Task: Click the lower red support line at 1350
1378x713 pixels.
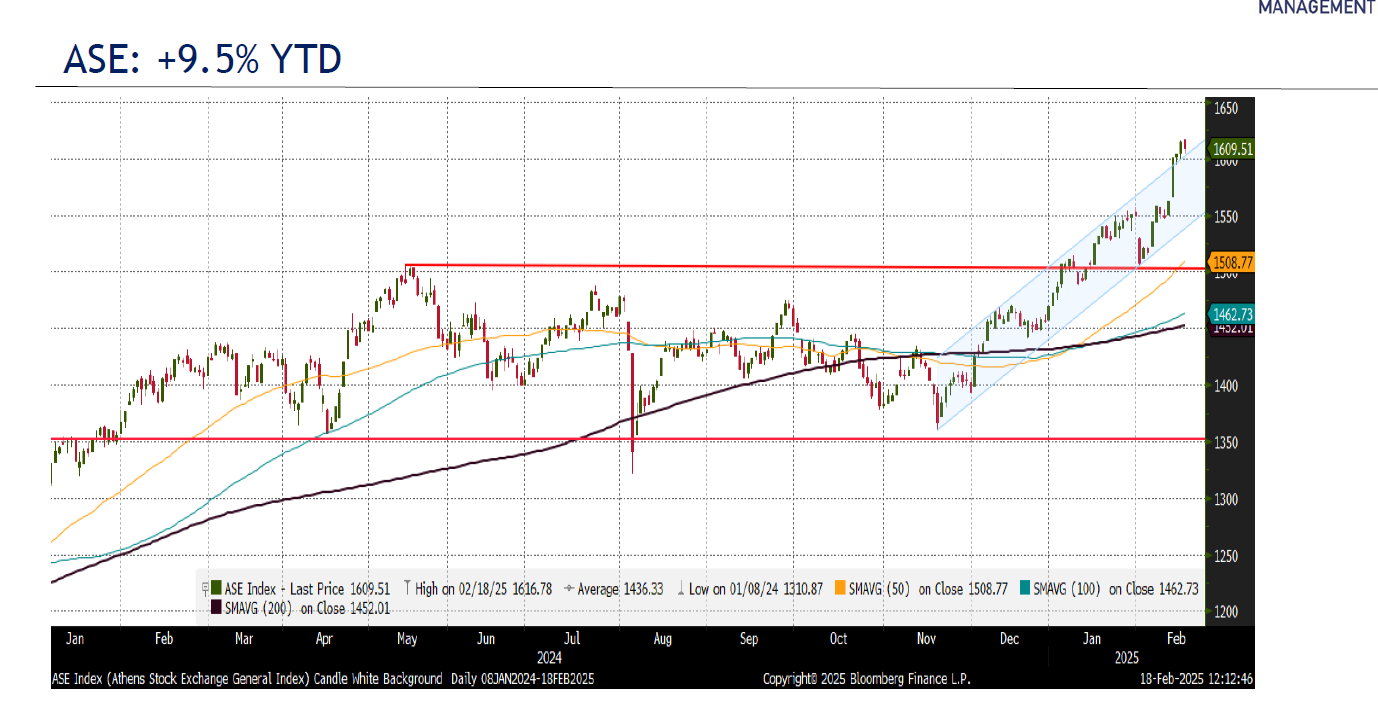Action: pyautogui.click(x=700, y=438)
